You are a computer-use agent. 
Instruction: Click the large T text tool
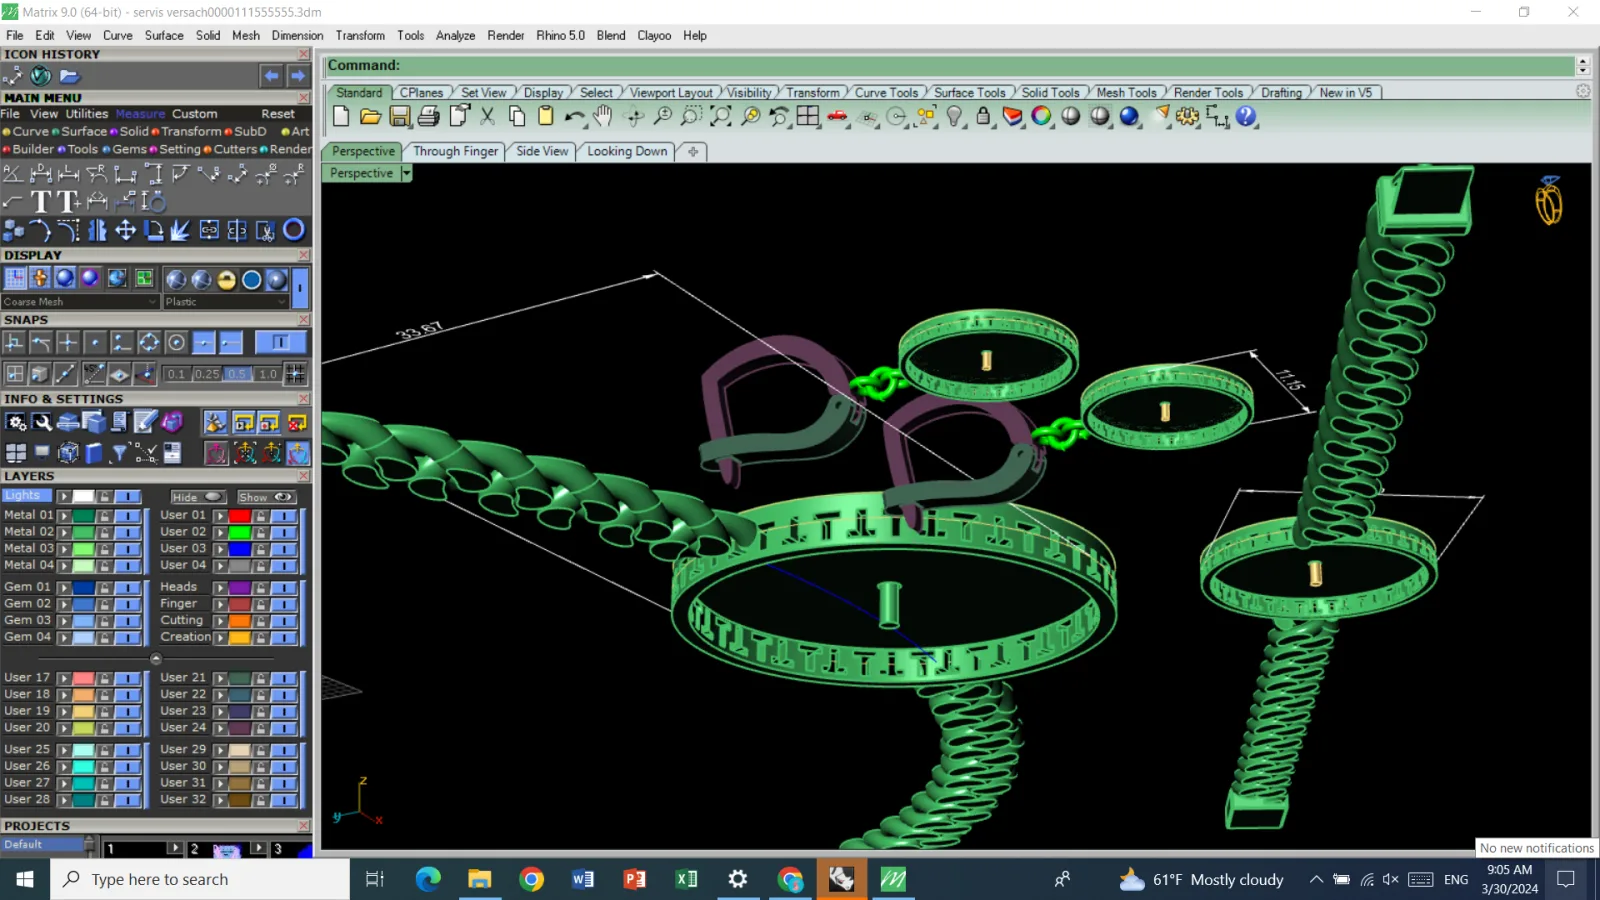click(x=41, y=203)
